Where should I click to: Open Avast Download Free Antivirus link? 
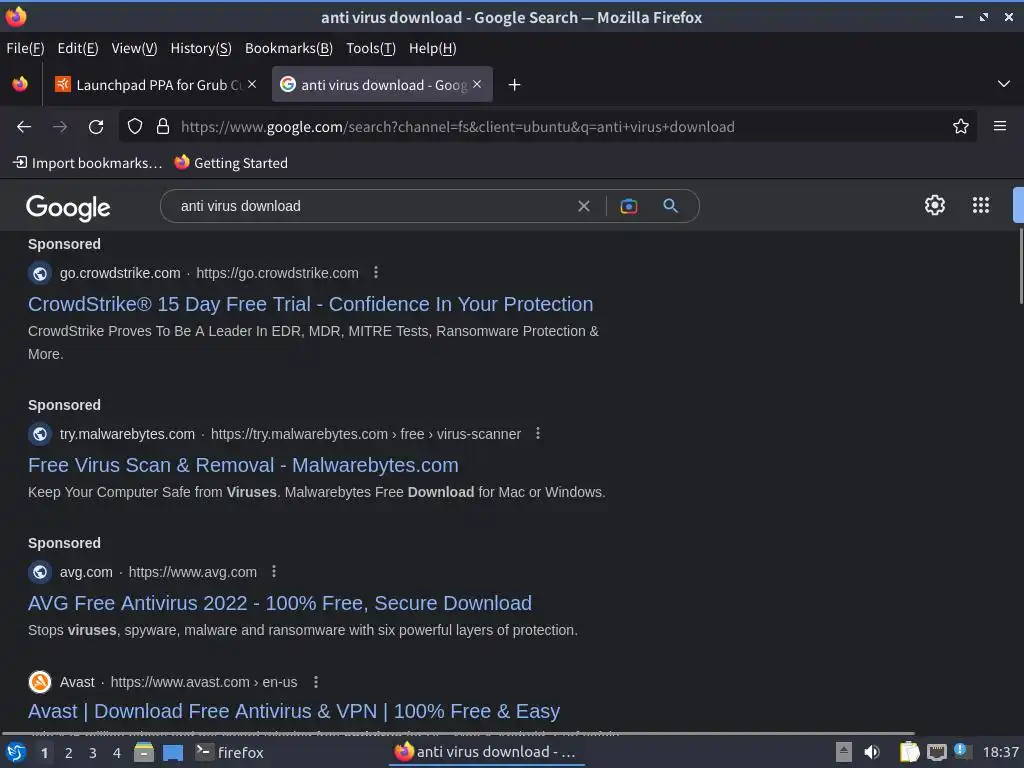(x=294, y=711)
